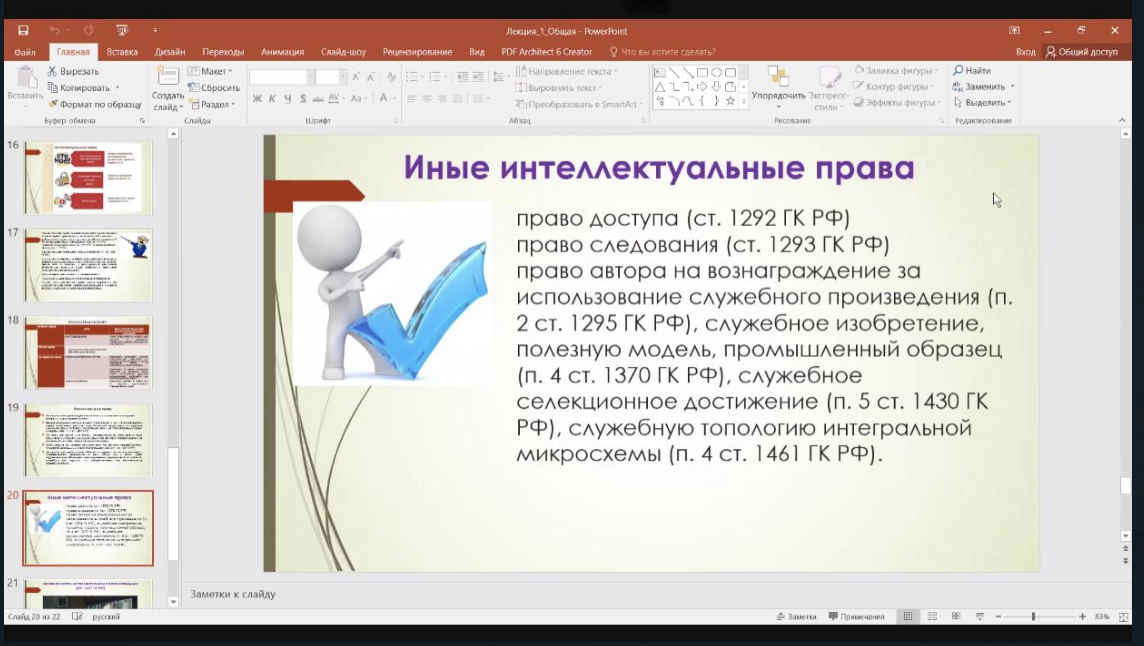This screenshot has width=1144, height=646.
Task: Open Выделить selection dropdown
Action: coord(982,103)
